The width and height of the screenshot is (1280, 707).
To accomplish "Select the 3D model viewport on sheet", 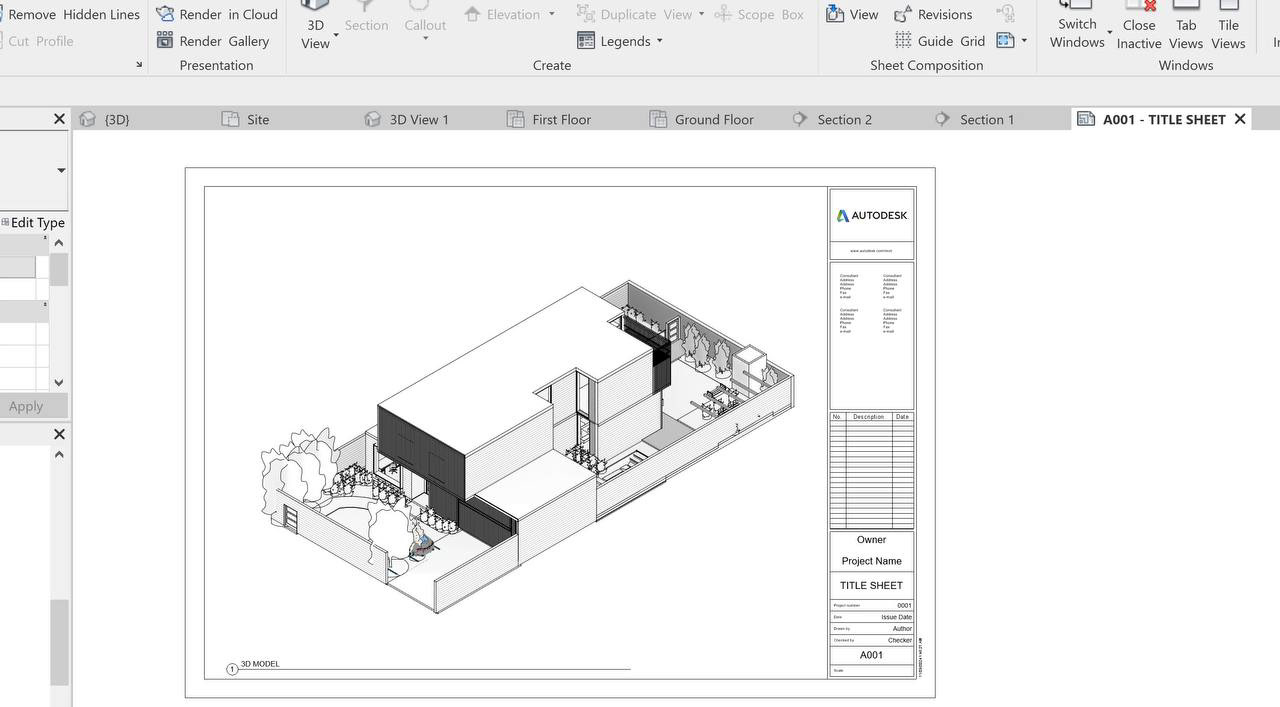I will click(x=527, y=448).
